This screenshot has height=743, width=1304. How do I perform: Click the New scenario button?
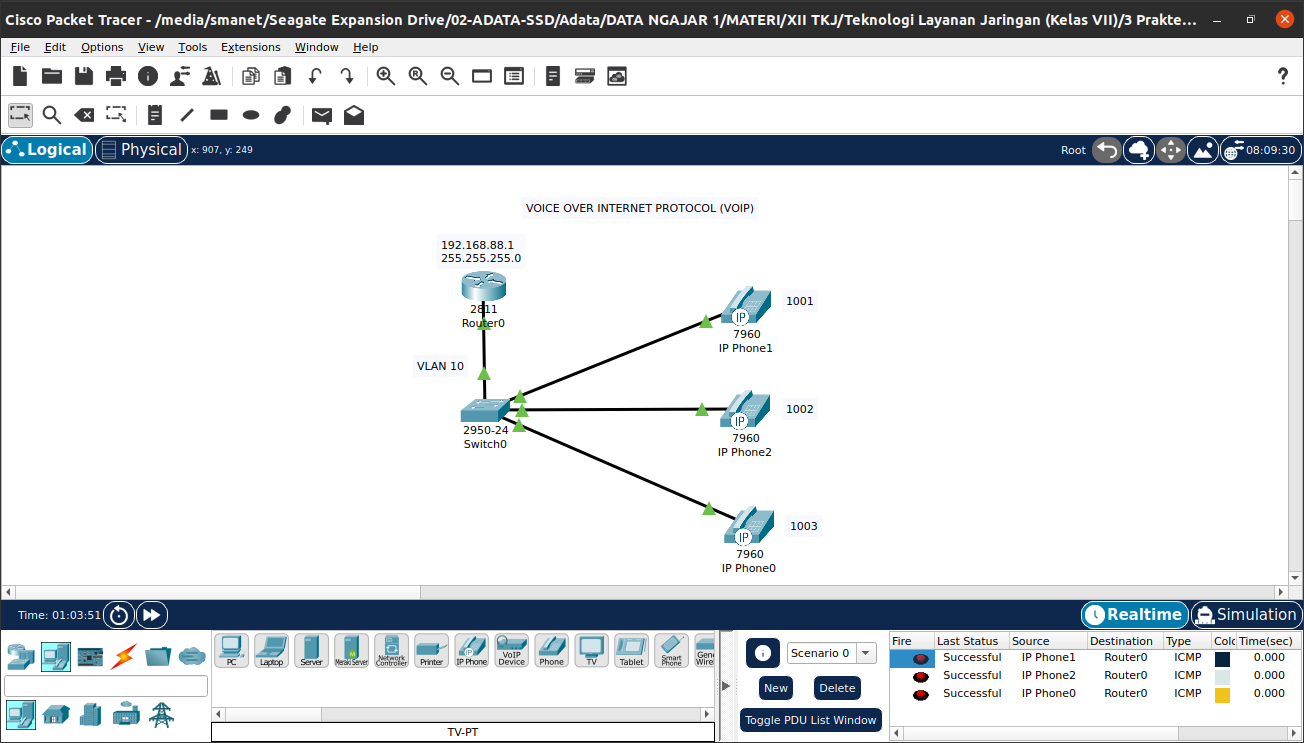coord(776,688)
